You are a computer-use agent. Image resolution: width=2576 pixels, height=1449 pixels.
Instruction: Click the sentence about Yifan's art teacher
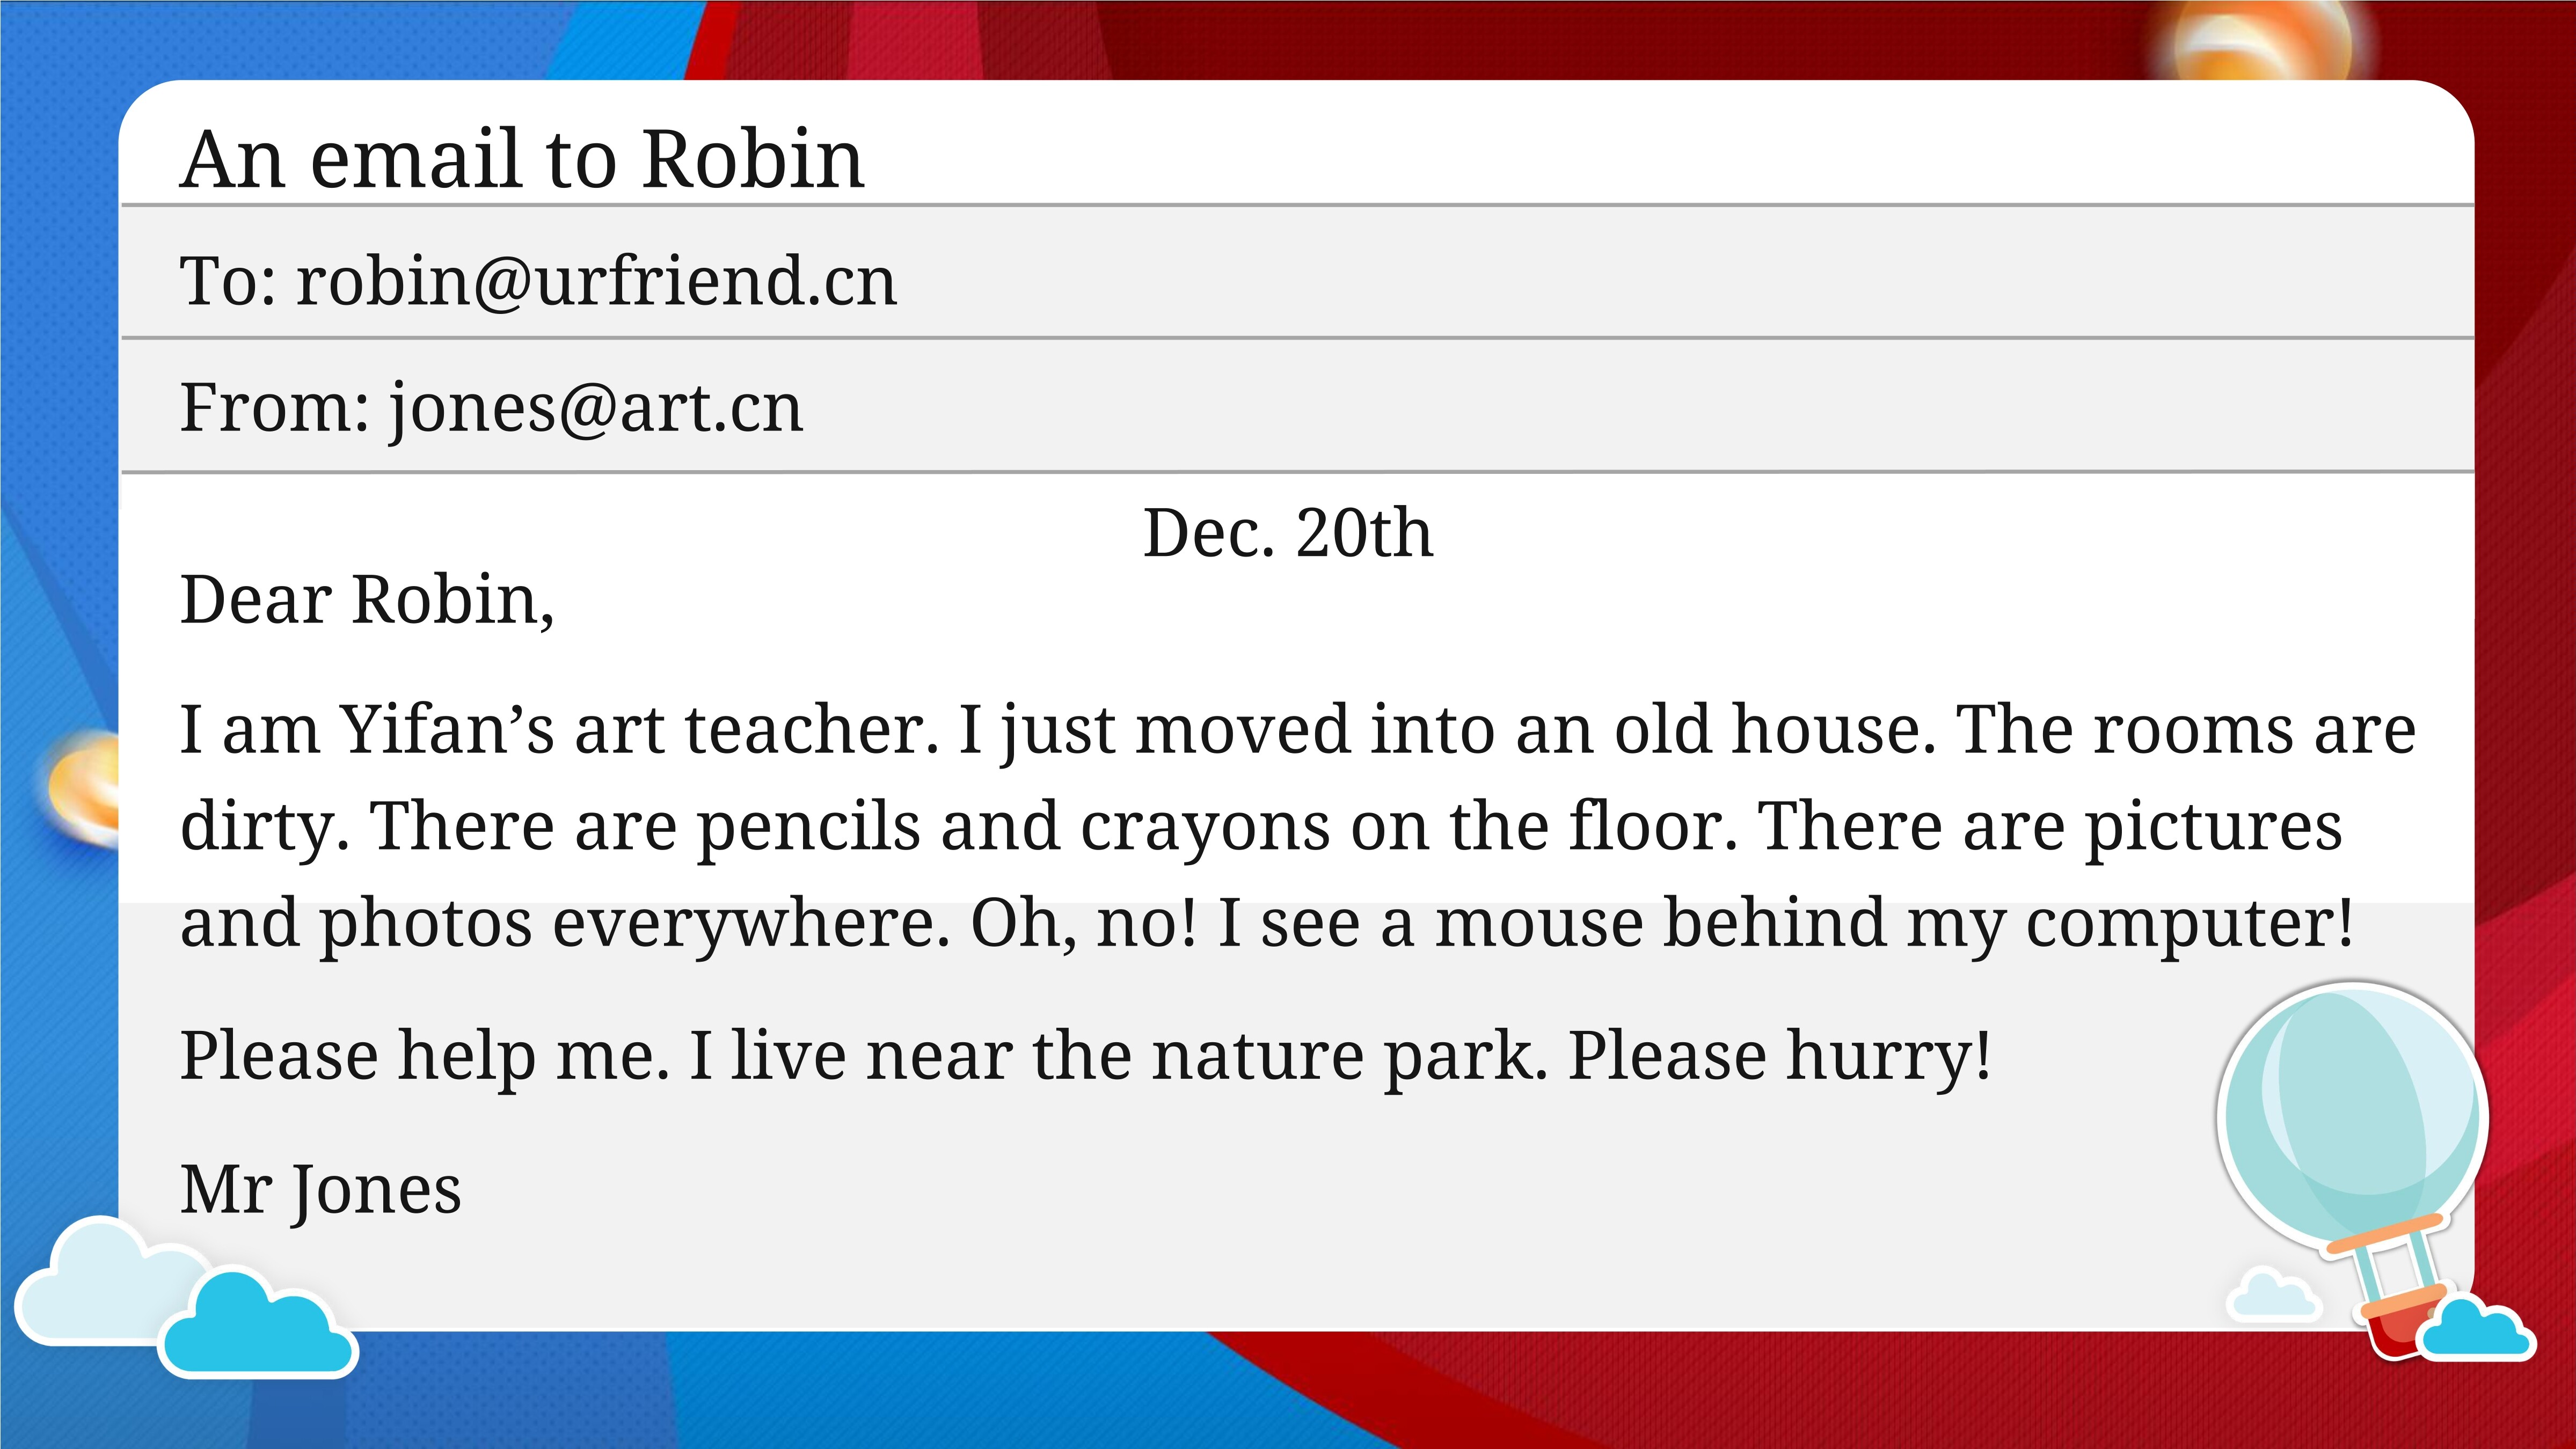560,729
